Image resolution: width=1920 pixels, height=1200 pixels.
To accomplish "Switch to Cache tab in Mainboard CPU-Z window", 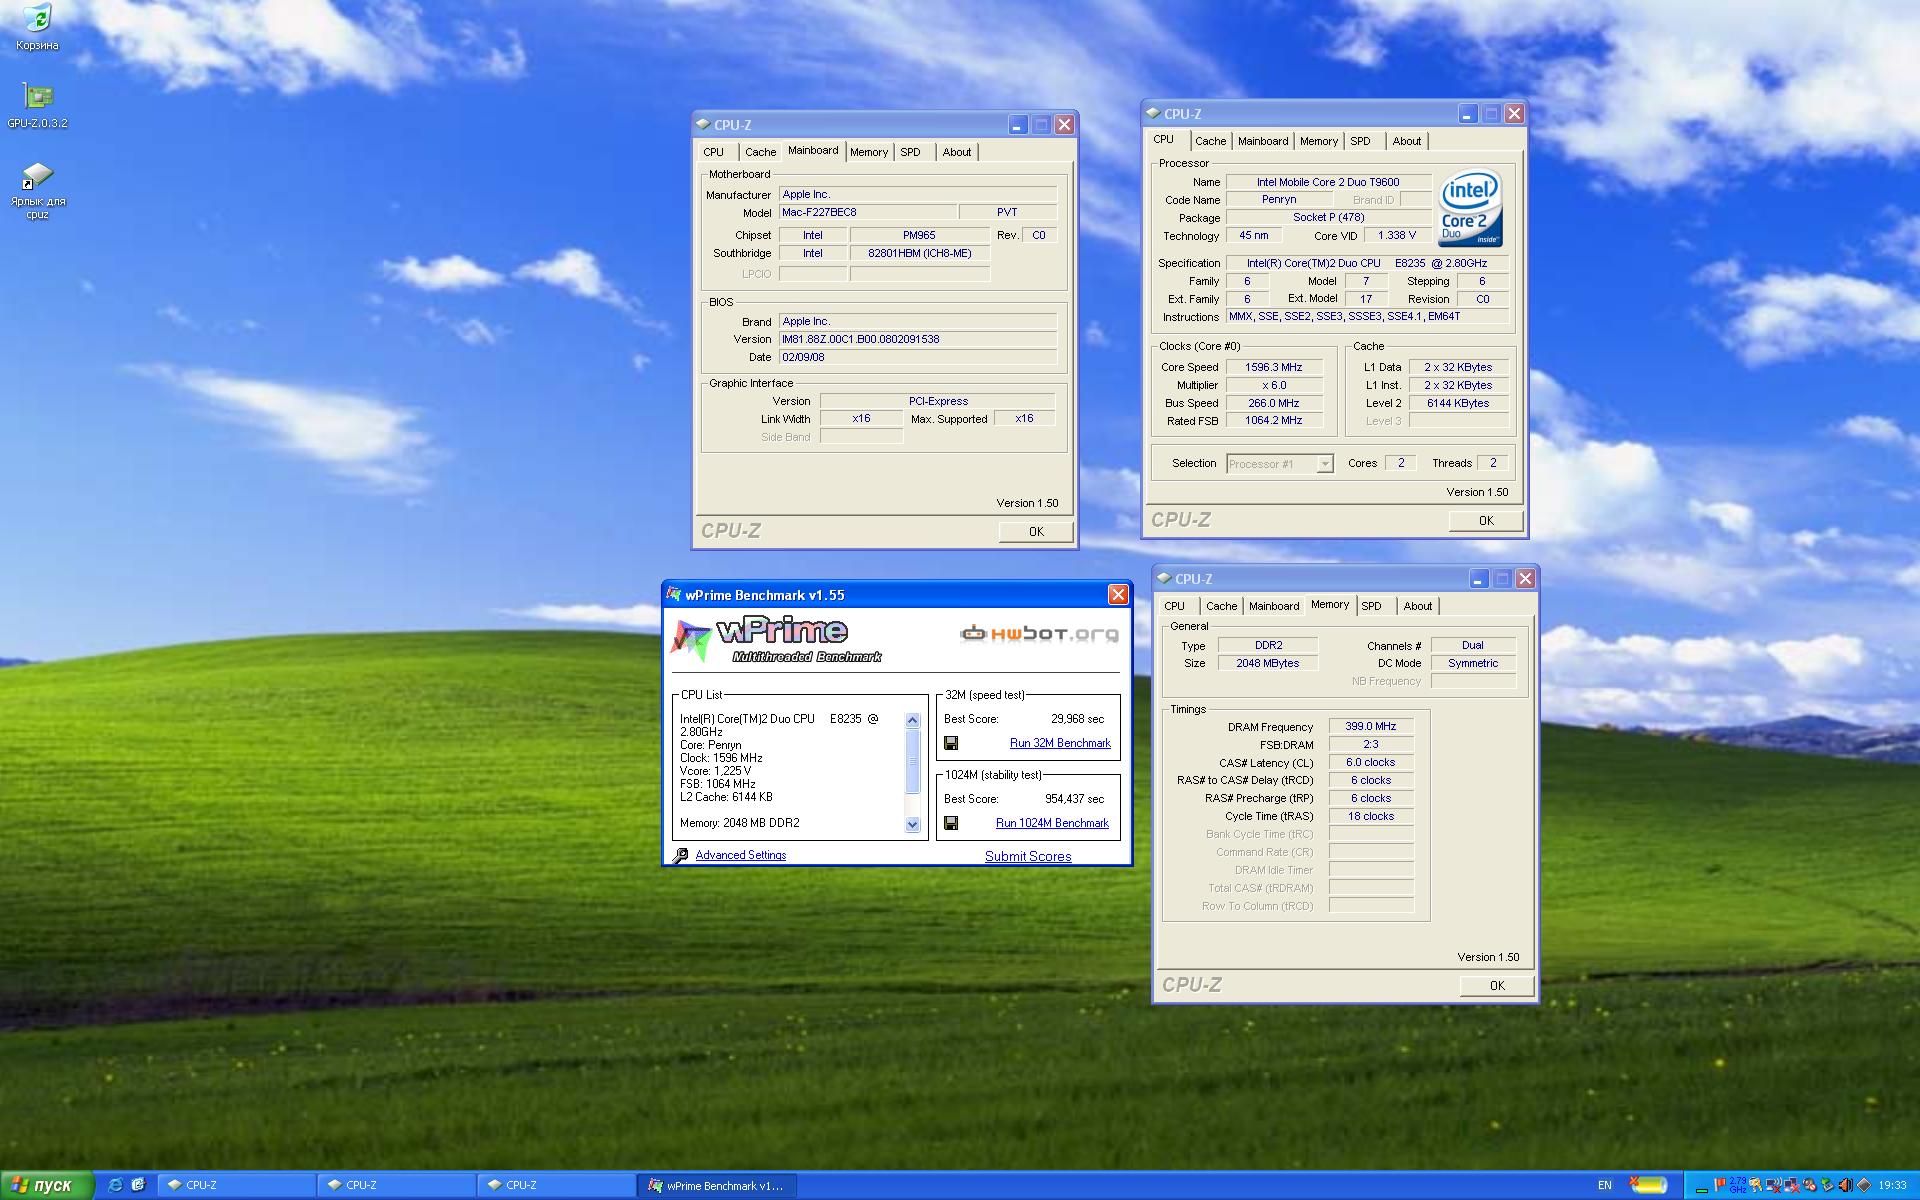I will point(760,152).
